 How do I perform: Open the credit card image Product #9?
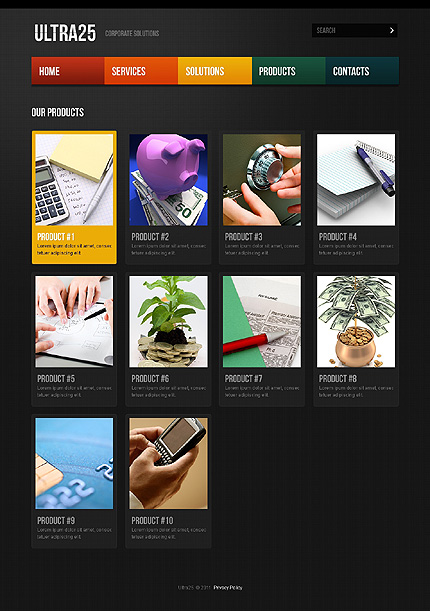coord(74,463)
